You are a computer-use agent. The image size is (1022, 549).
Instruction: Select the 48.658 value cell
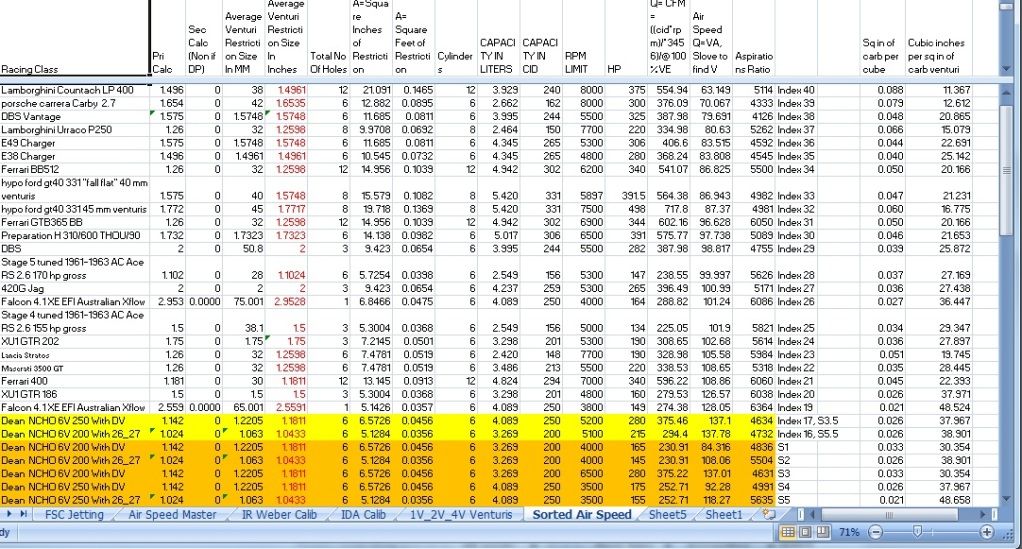(939, 500)
